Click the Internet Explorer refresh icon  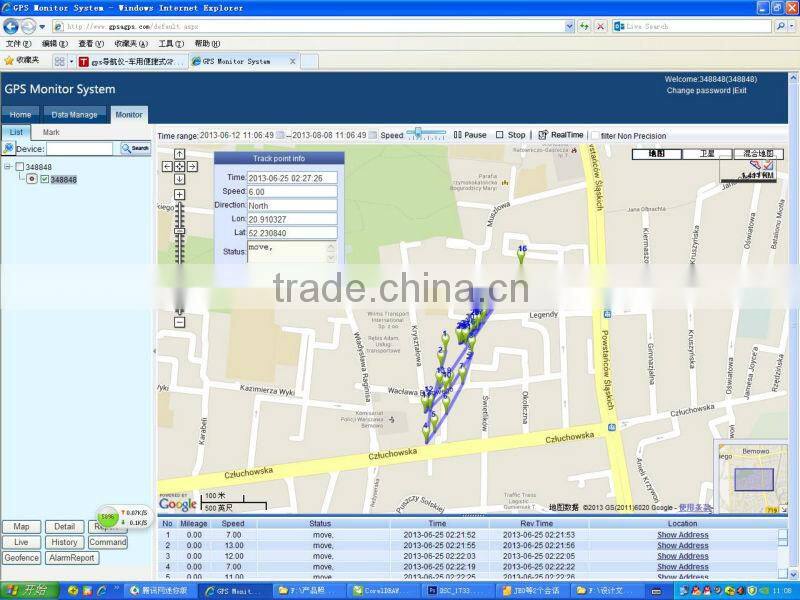(x=585, y=26)
